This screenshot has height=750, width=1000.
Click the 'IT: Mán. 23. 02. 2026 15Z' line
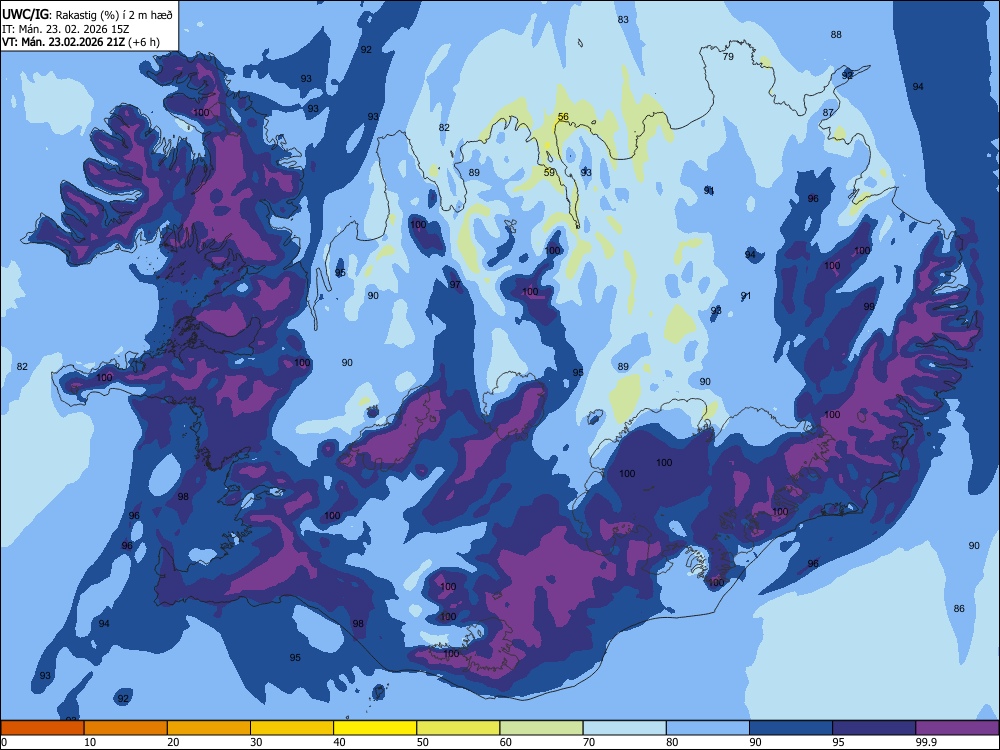66,29
